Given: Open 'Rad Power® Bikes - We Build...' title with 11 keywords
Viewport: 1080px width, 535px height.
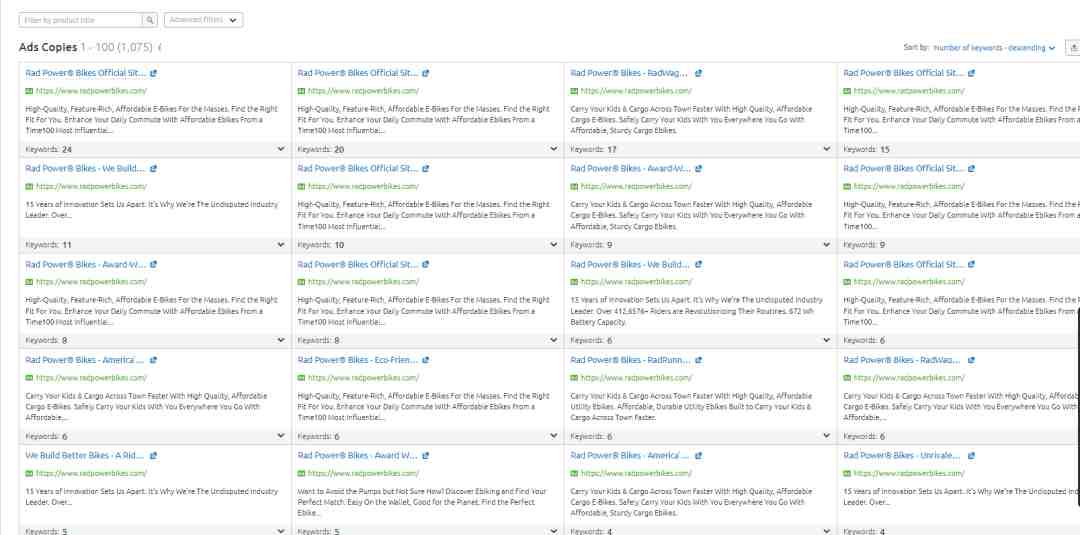Looking at the screenshot, I should 85,169.
